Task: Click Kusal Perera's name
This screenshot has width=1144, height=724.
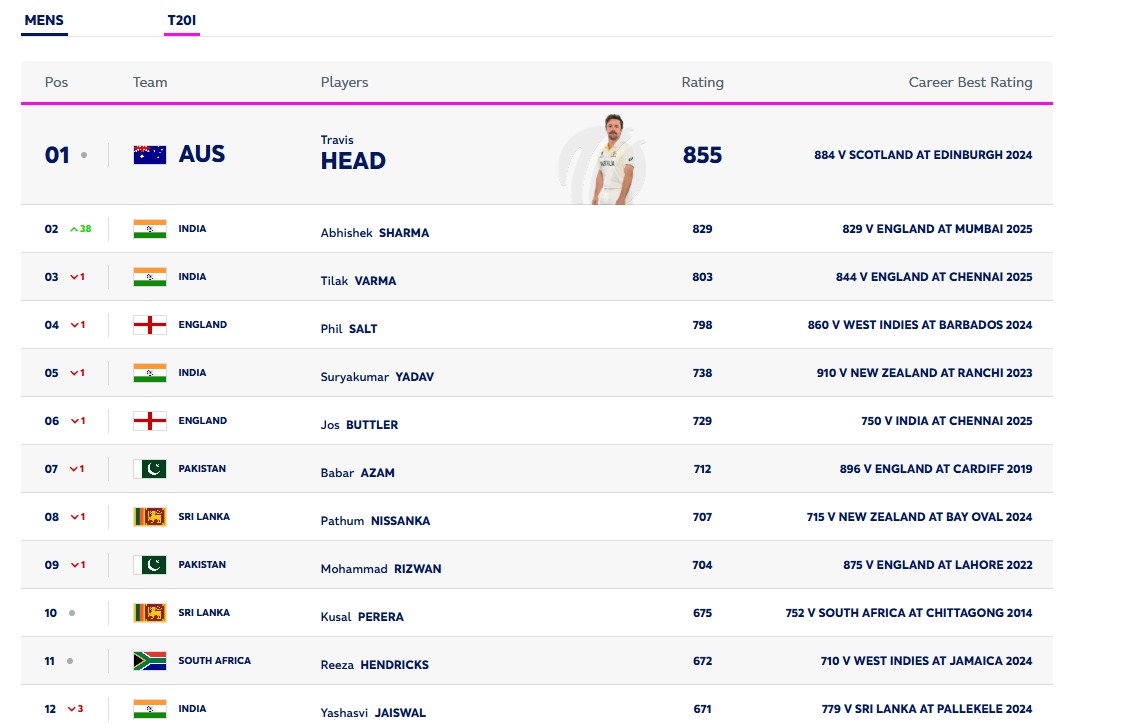Action: click(362, 617)
